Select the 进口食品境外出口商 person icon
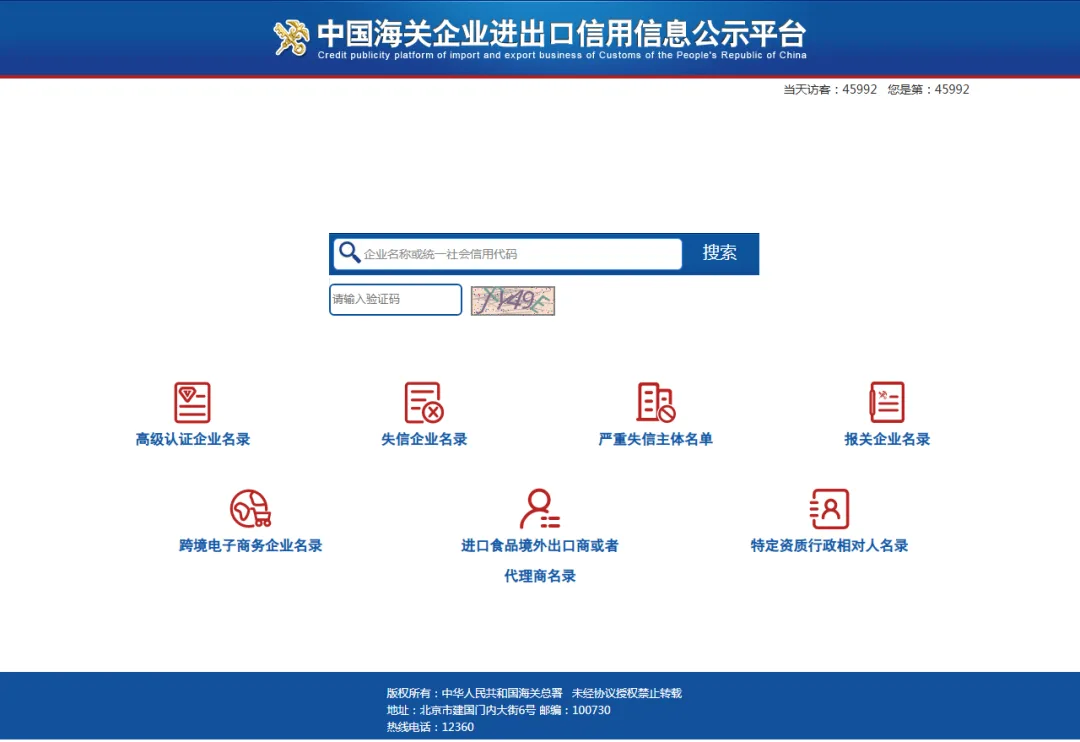Image resolution: width=1080 pixels, height=742 pixels. tap(540, 509)
